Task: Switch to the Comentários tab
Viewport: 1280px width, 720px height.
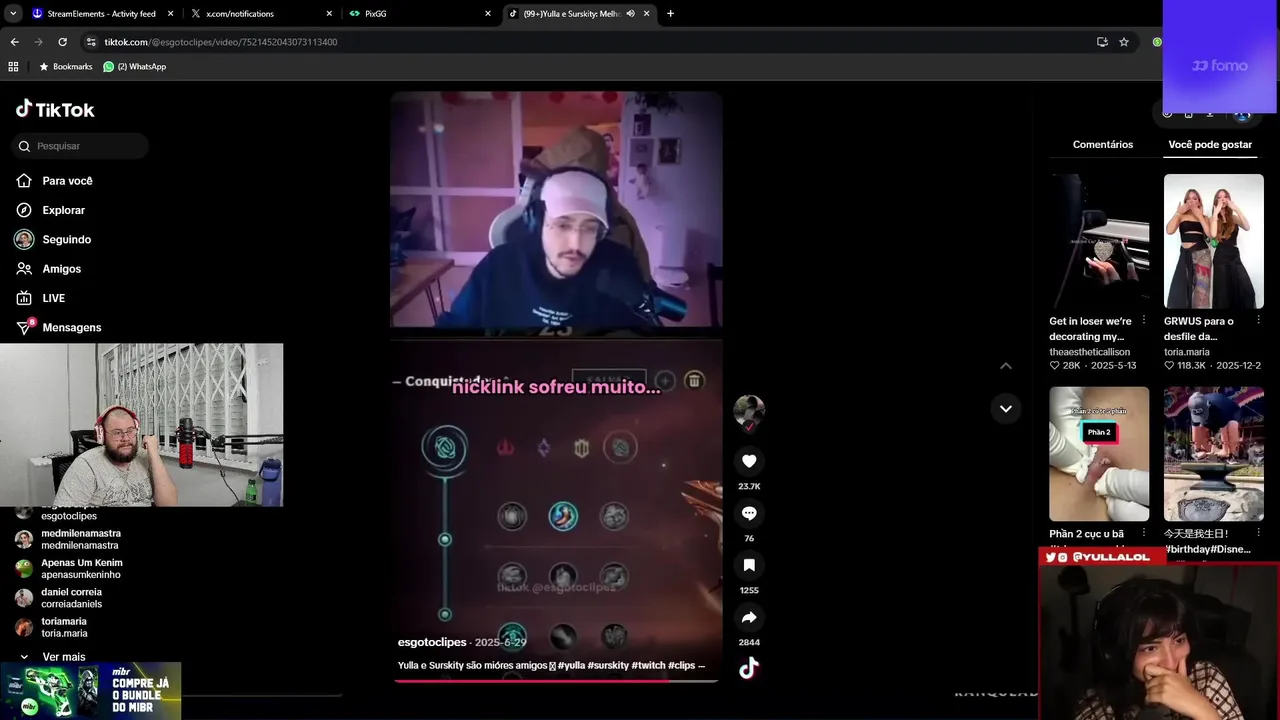Action: pyautogui.click(x=1103, y=145)
